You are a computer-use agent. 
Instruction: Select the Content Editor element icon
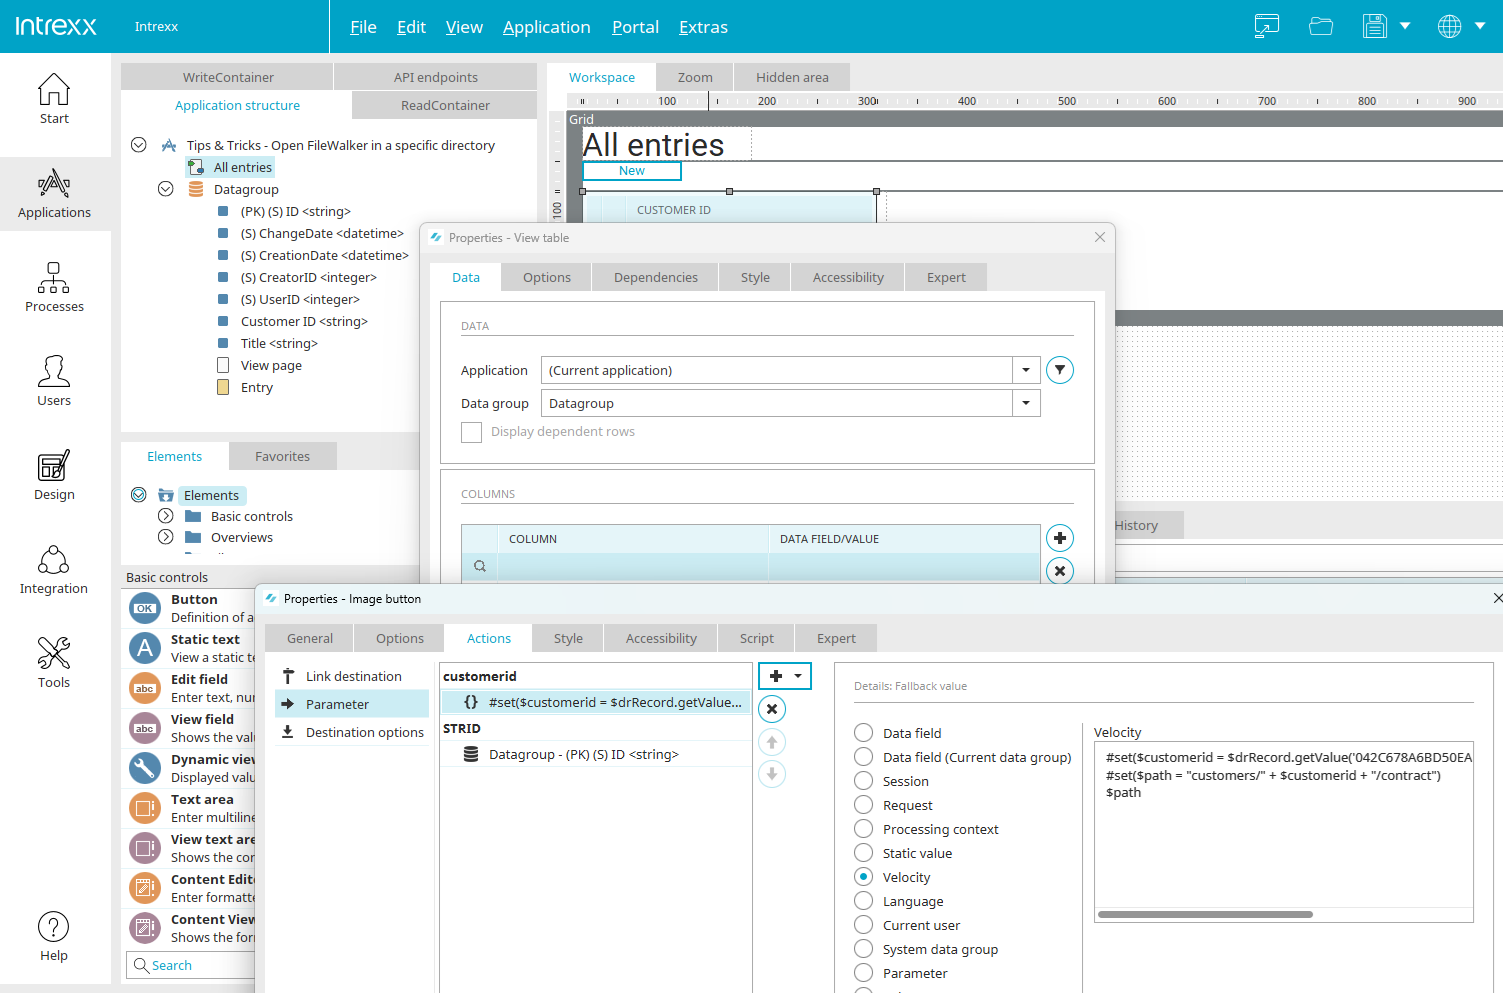(x=145, y=888)
